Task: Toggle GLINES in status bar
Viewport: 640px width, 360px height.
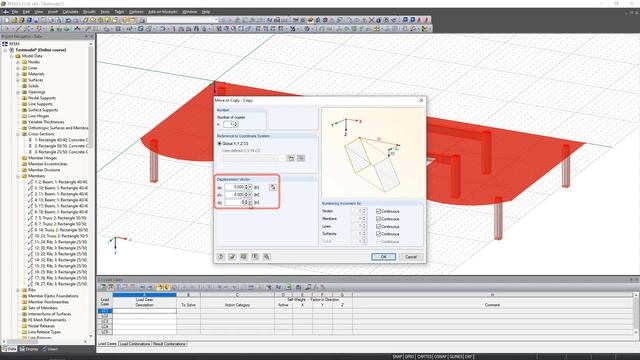Action: 456,357
